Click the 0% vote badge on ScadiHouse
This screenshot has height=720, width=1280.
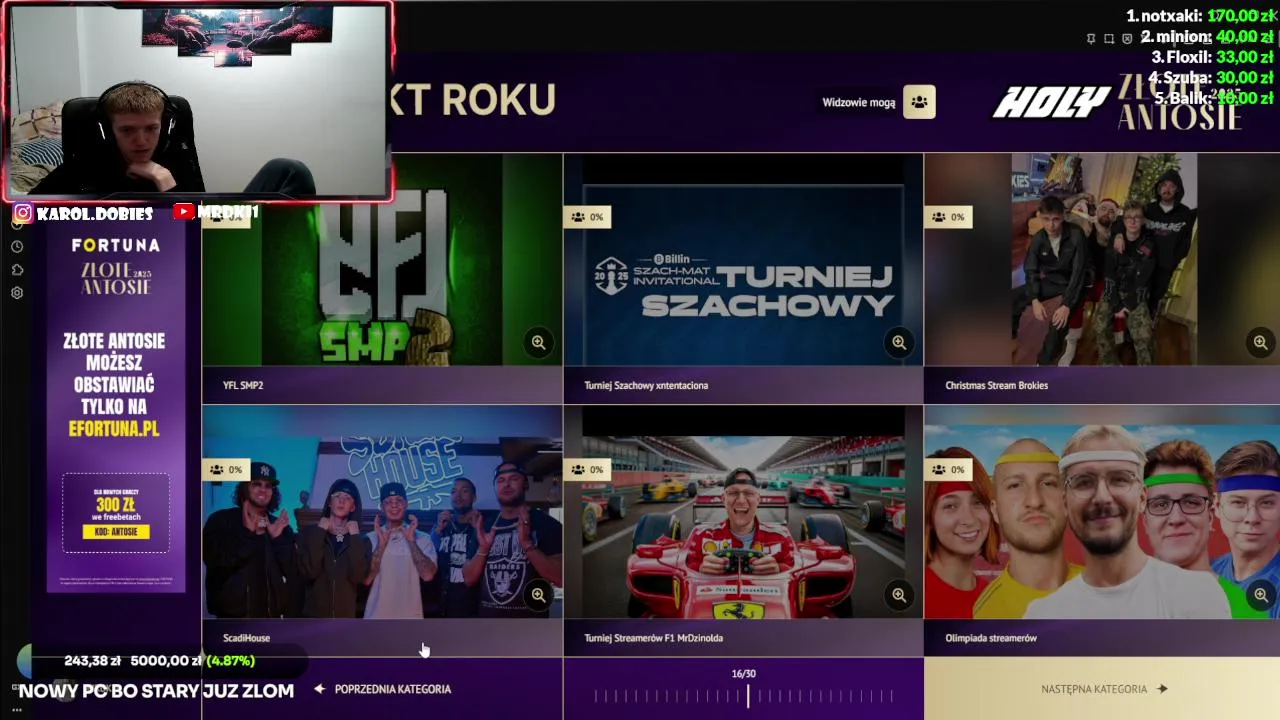[226, 469]
